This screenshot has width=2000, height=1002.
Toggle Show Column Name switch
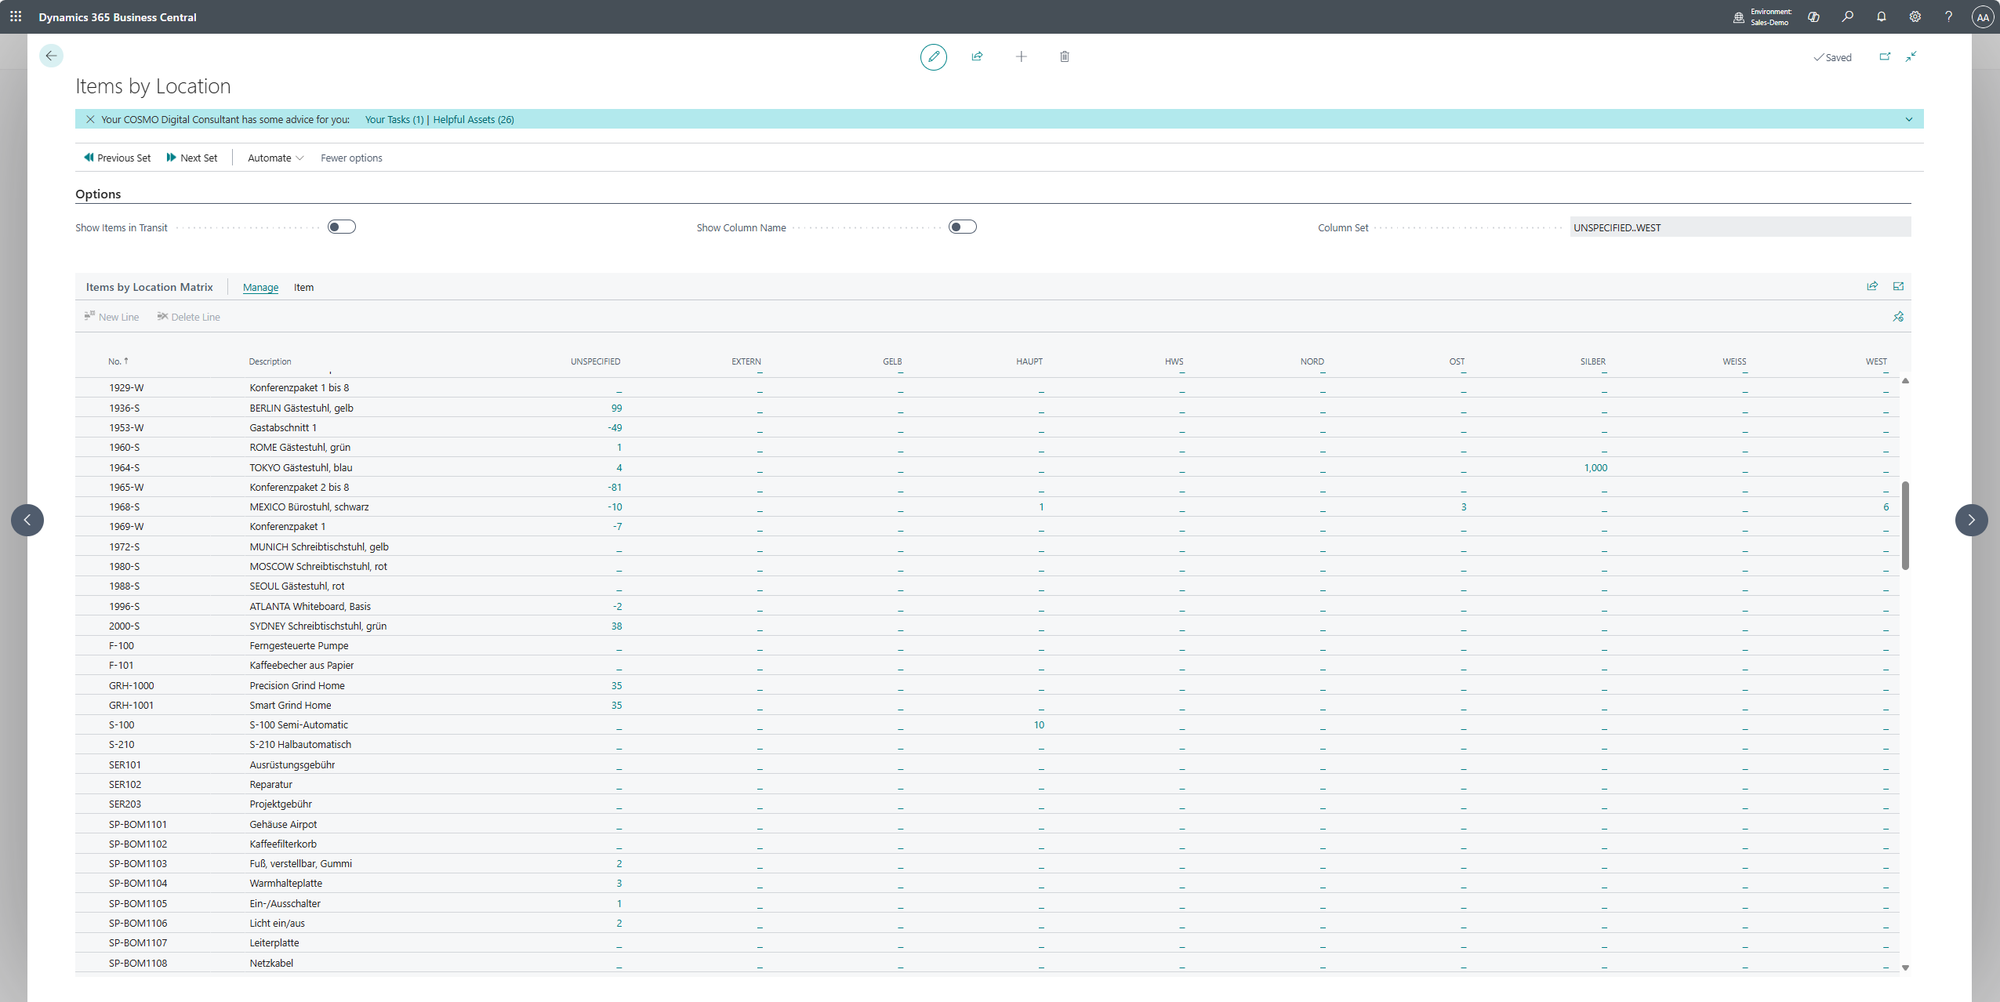962,227
